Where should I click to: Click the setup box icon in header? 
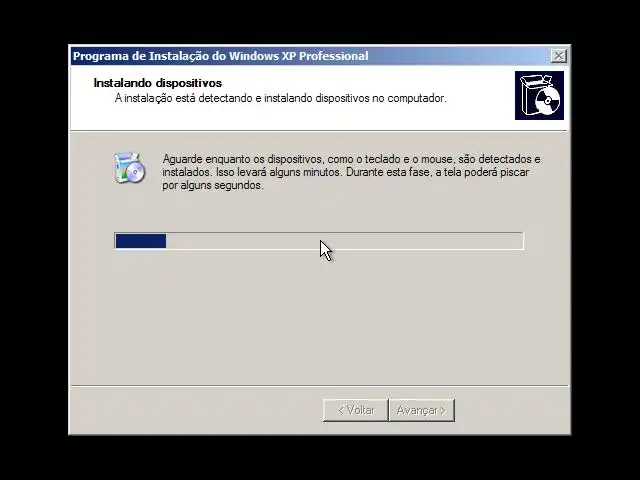point(539,96)
